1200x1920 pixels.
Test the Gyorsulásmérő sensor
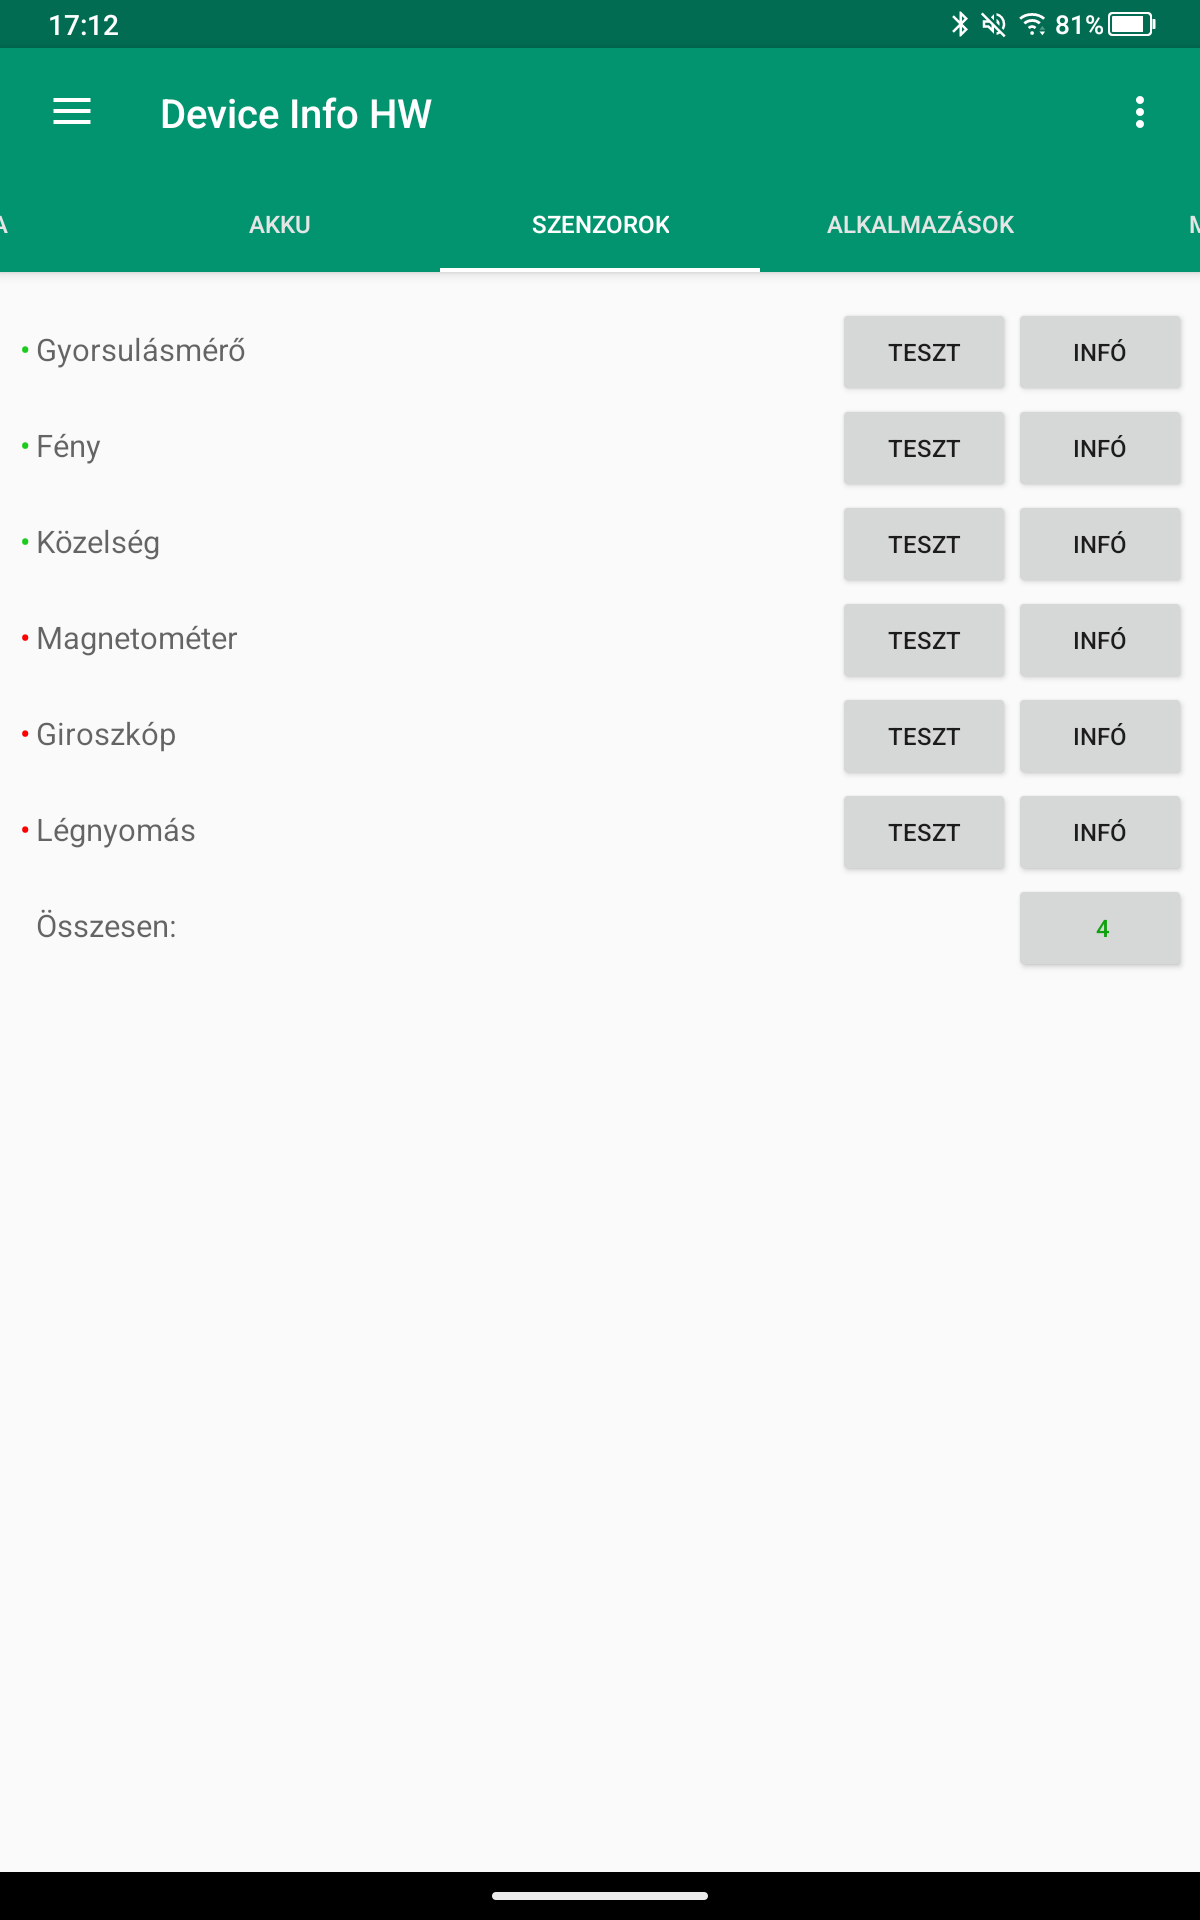click(924, 352)
